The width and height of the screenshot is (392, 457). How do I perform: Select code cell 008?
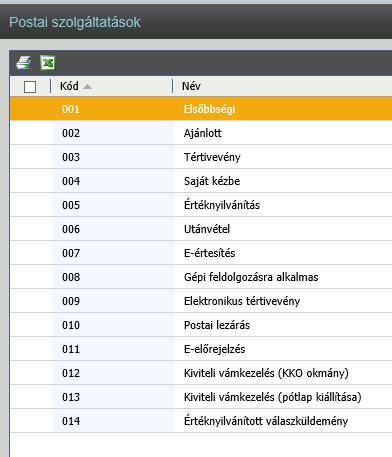tap(71, 277)
